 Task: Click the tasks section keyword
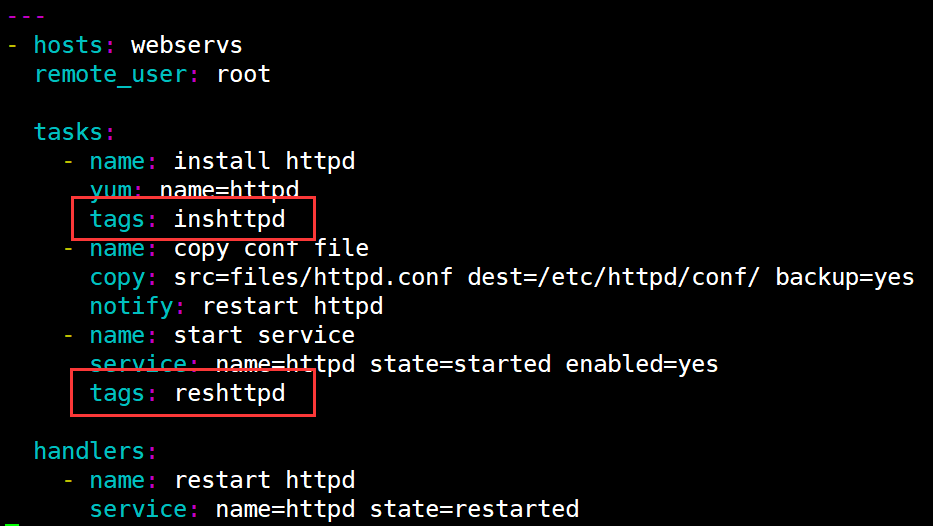68,132
